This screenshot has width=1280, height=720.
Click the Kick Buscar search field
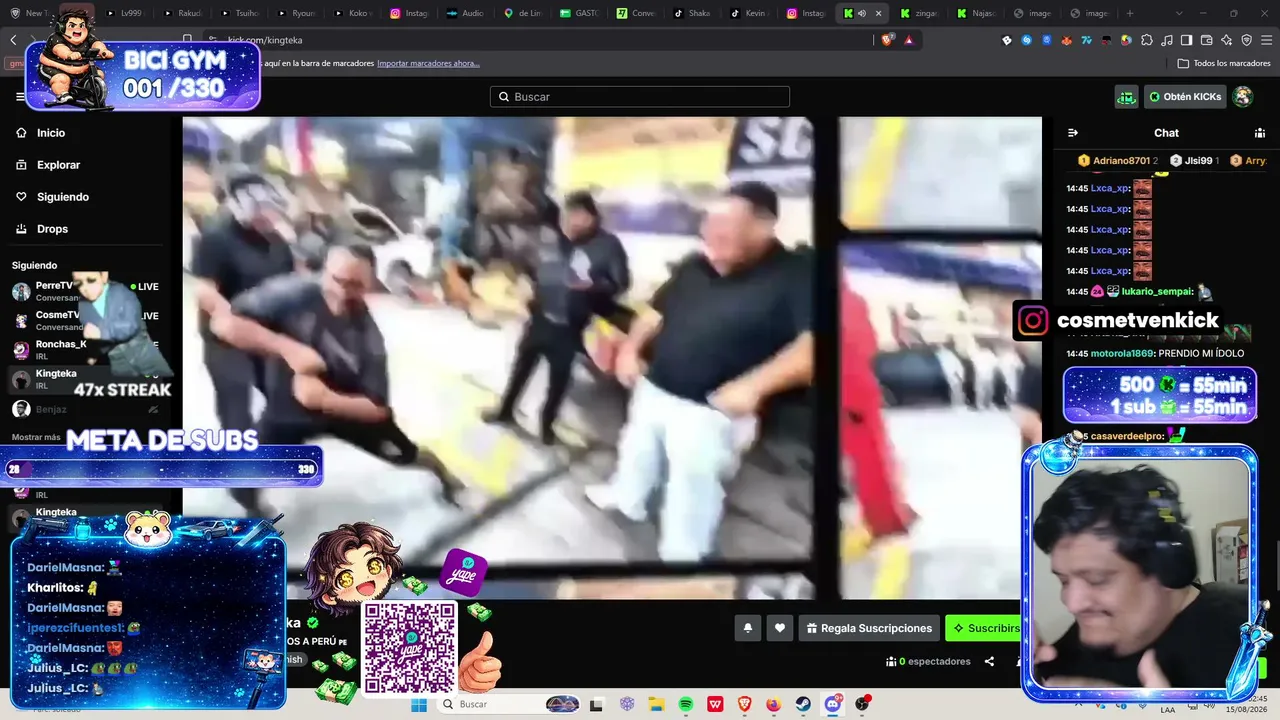point(640,97)
